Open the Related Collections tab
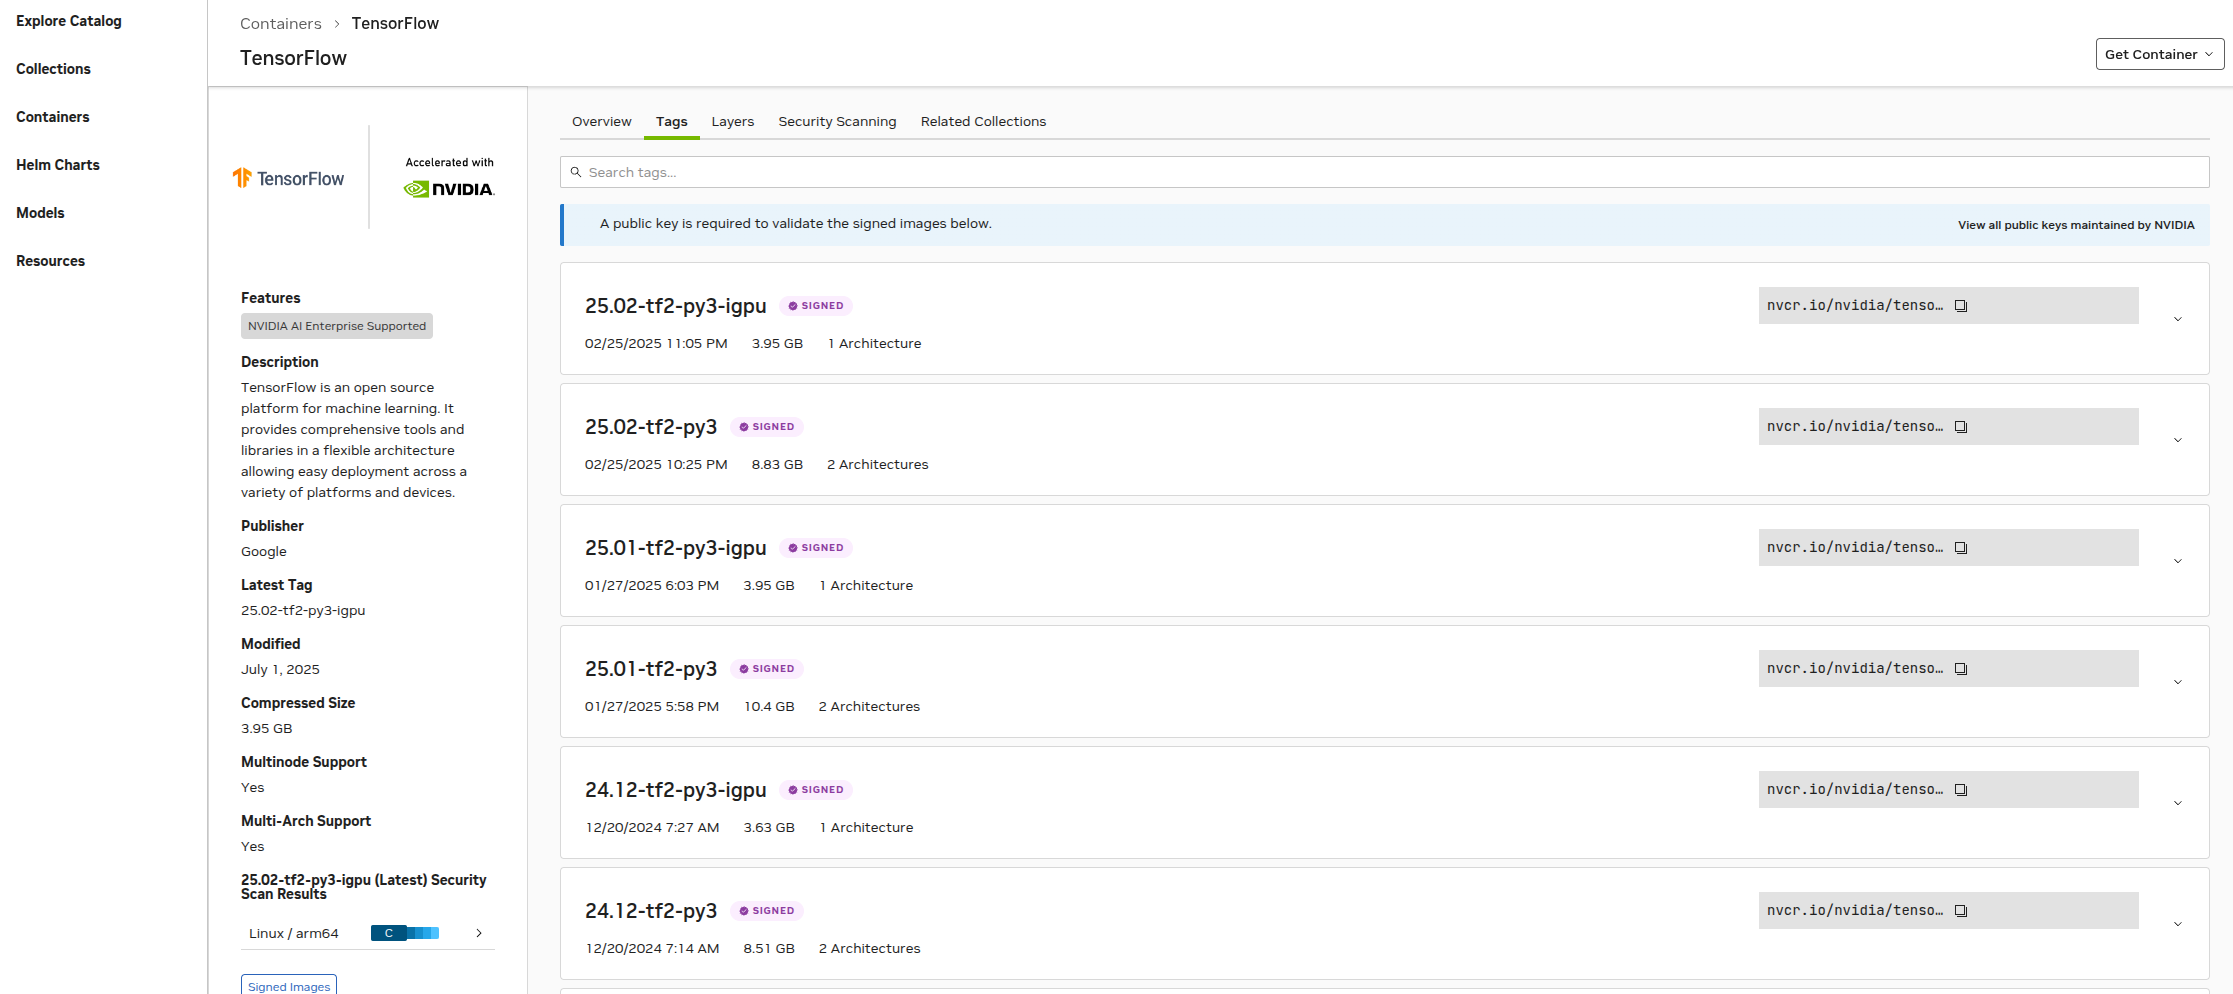Image resolution: width=2233 pixels, height=994 pixels. pos(983,121)
